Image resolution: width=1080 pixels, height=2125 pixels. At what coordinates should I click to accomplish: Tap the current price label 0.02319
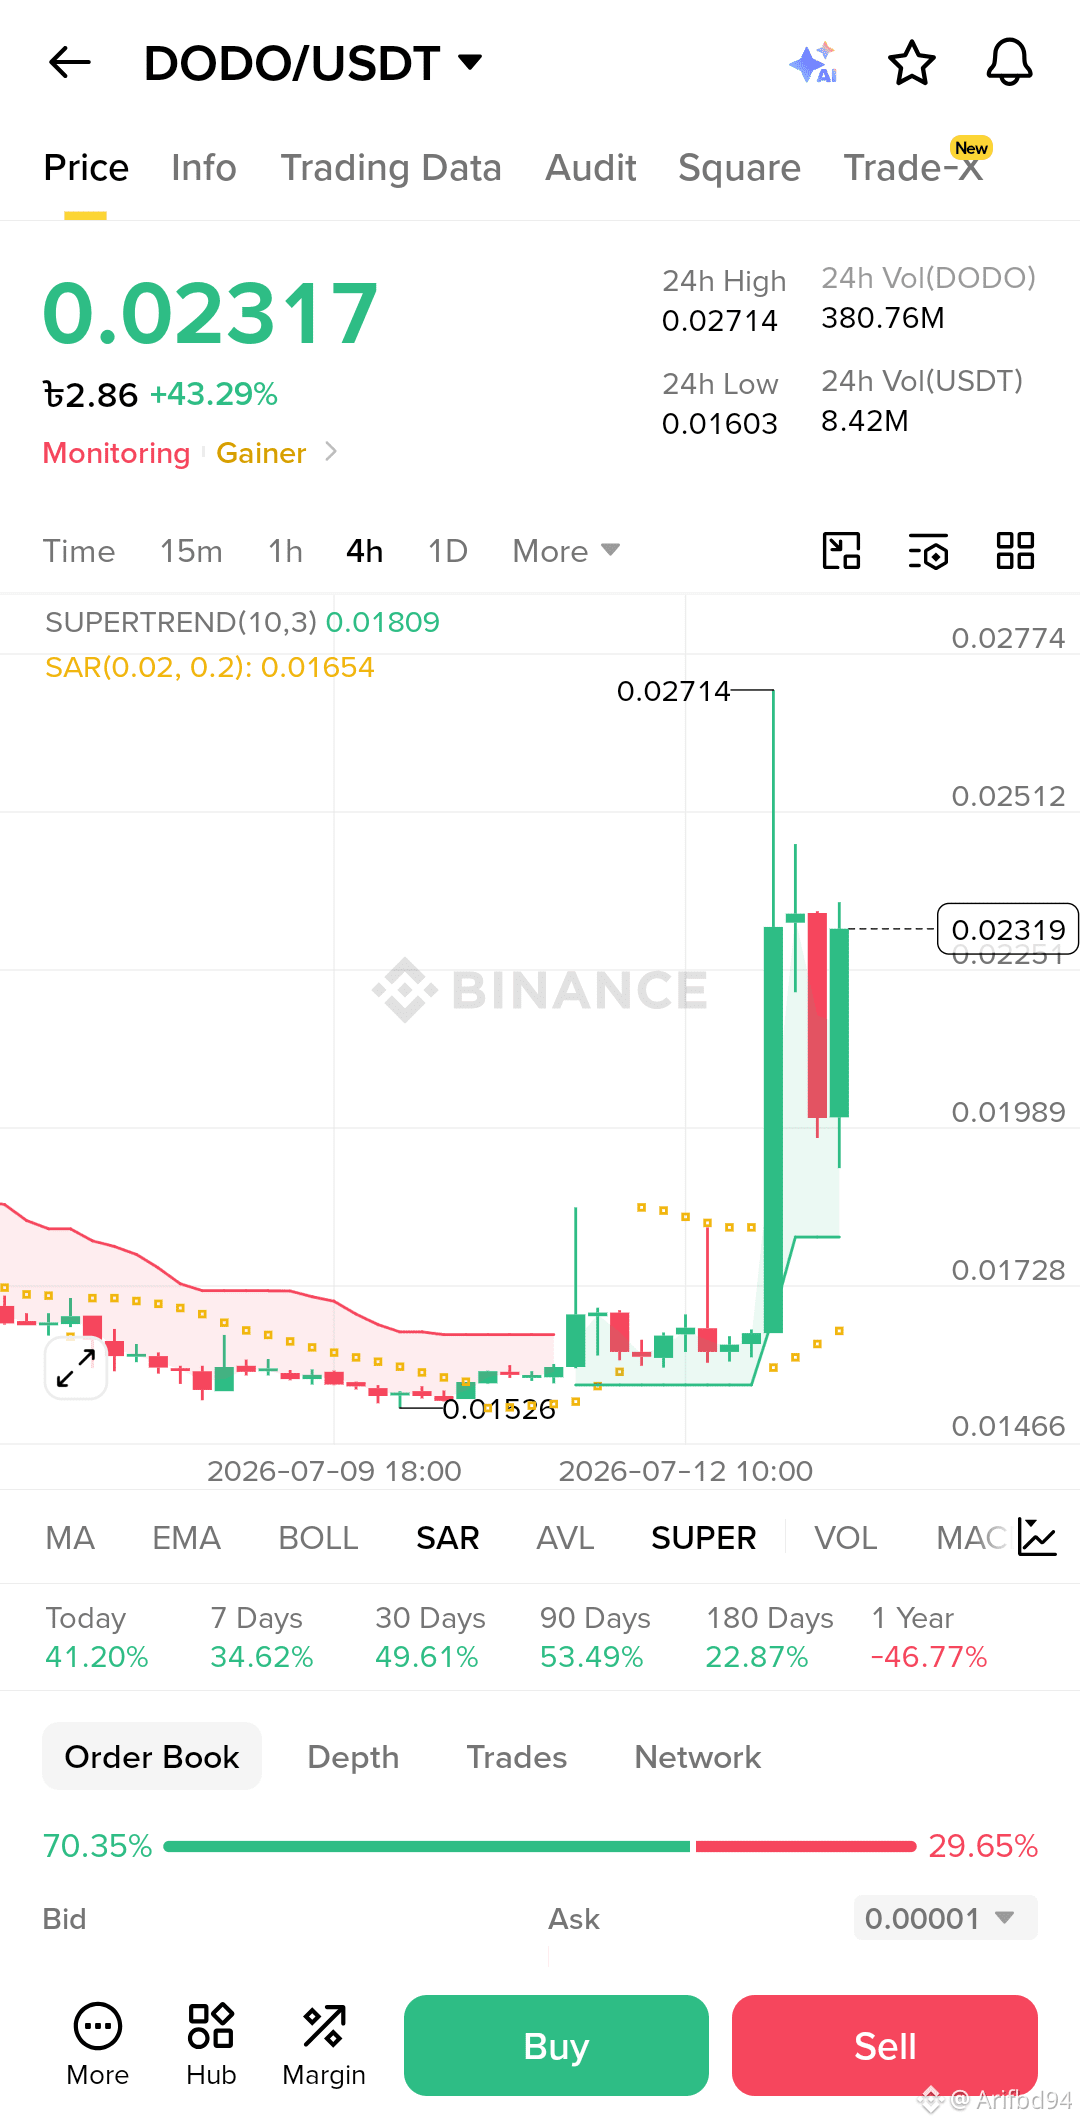[1008, 929]
